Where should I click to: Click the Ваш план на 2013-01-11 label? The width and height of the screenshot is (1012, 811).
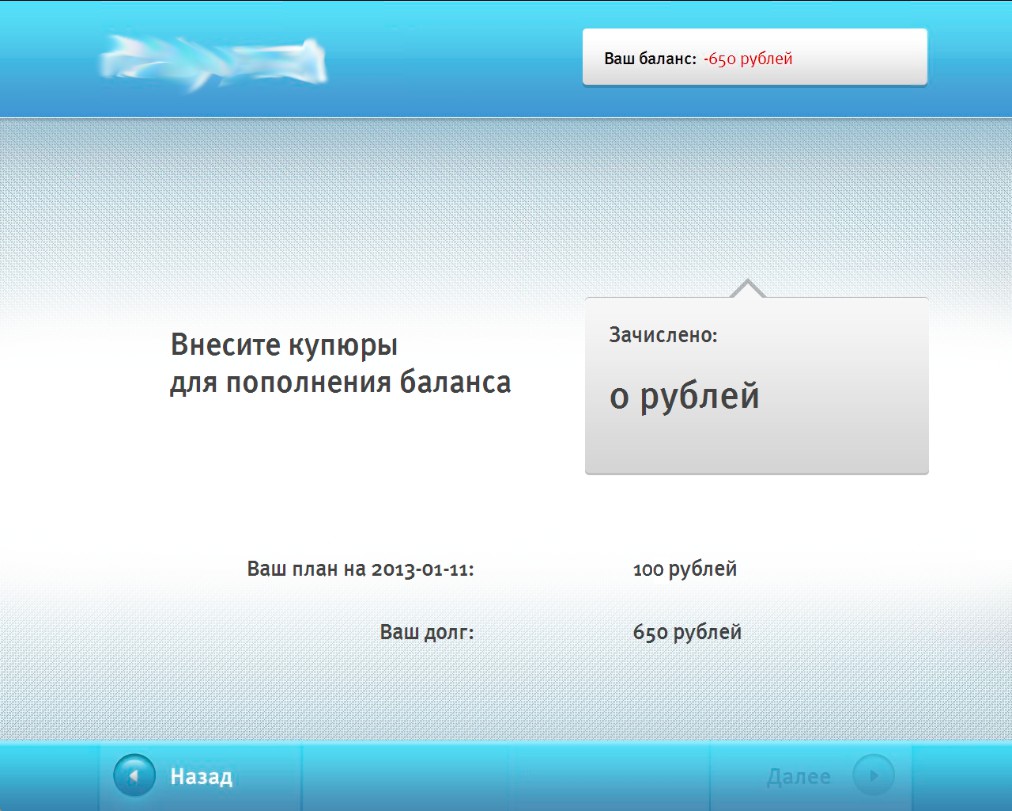360,569
